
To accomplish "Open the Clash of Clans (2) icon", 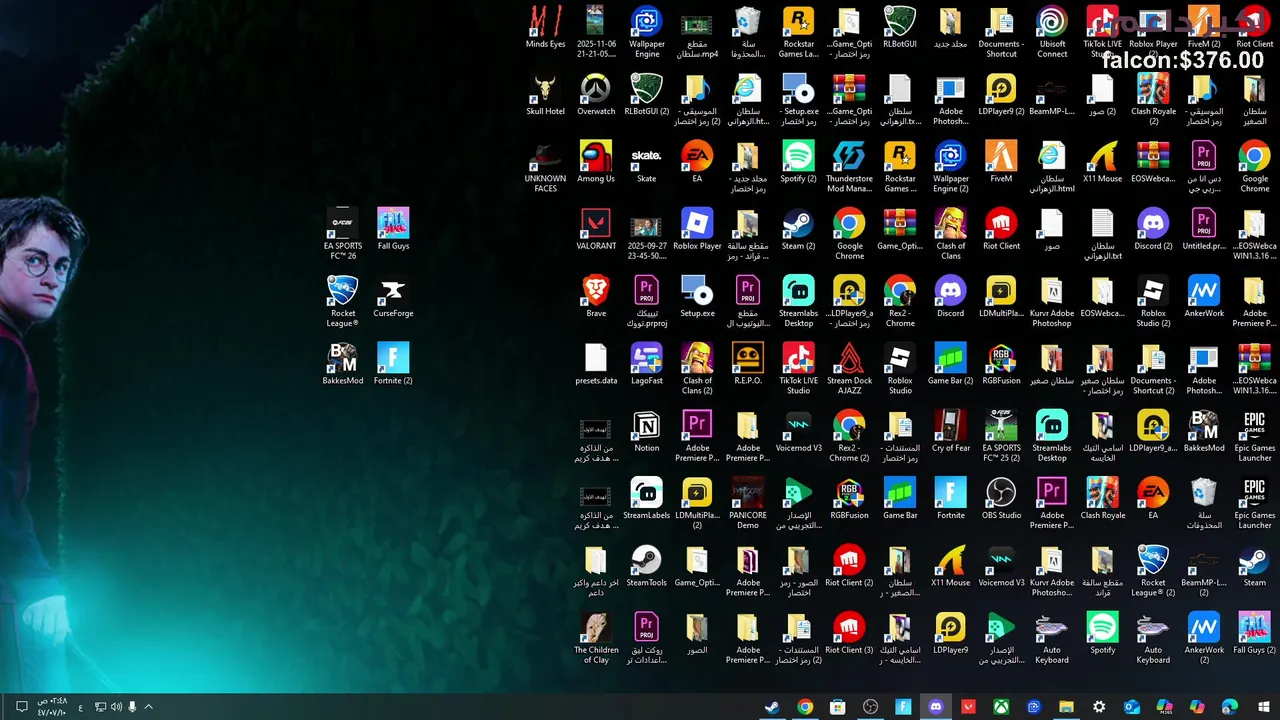I will coord(697,368).
